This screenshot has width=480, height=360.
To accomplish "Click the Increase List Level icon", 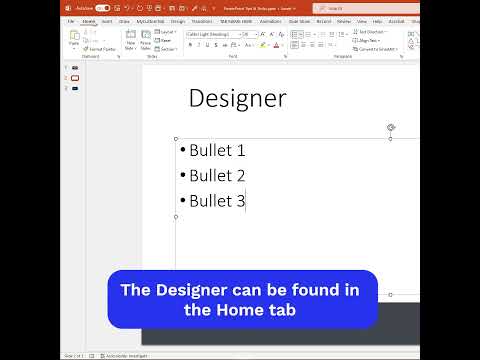I will [x=331, y=34].
